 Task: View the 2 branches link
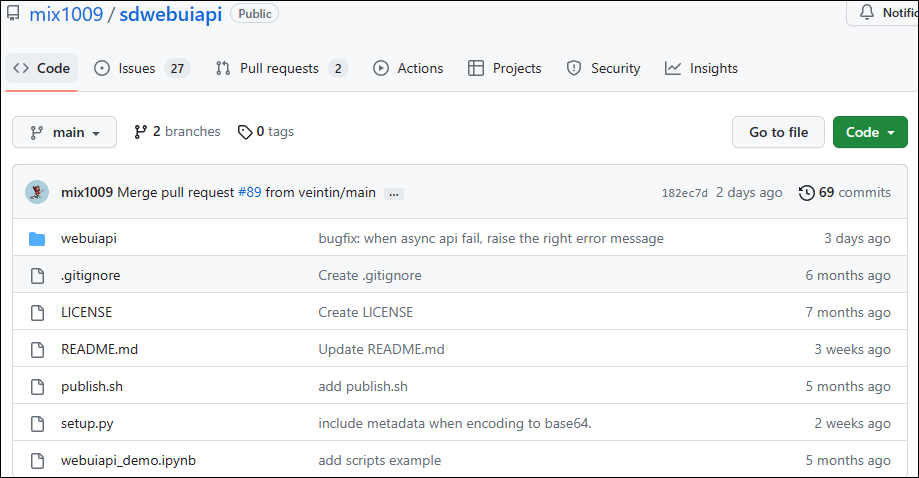click(178, 132)
